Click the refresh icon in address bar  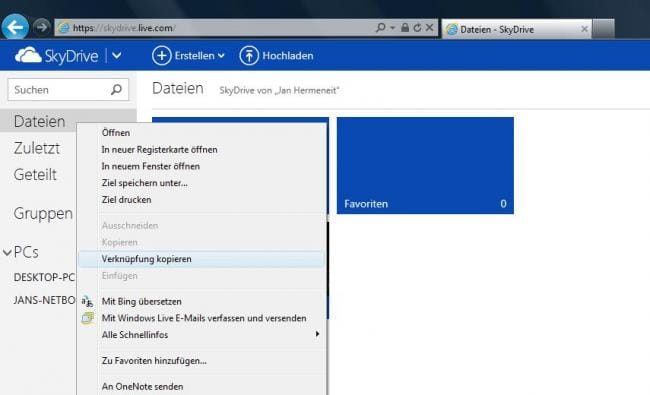click(x=417, y=28)
